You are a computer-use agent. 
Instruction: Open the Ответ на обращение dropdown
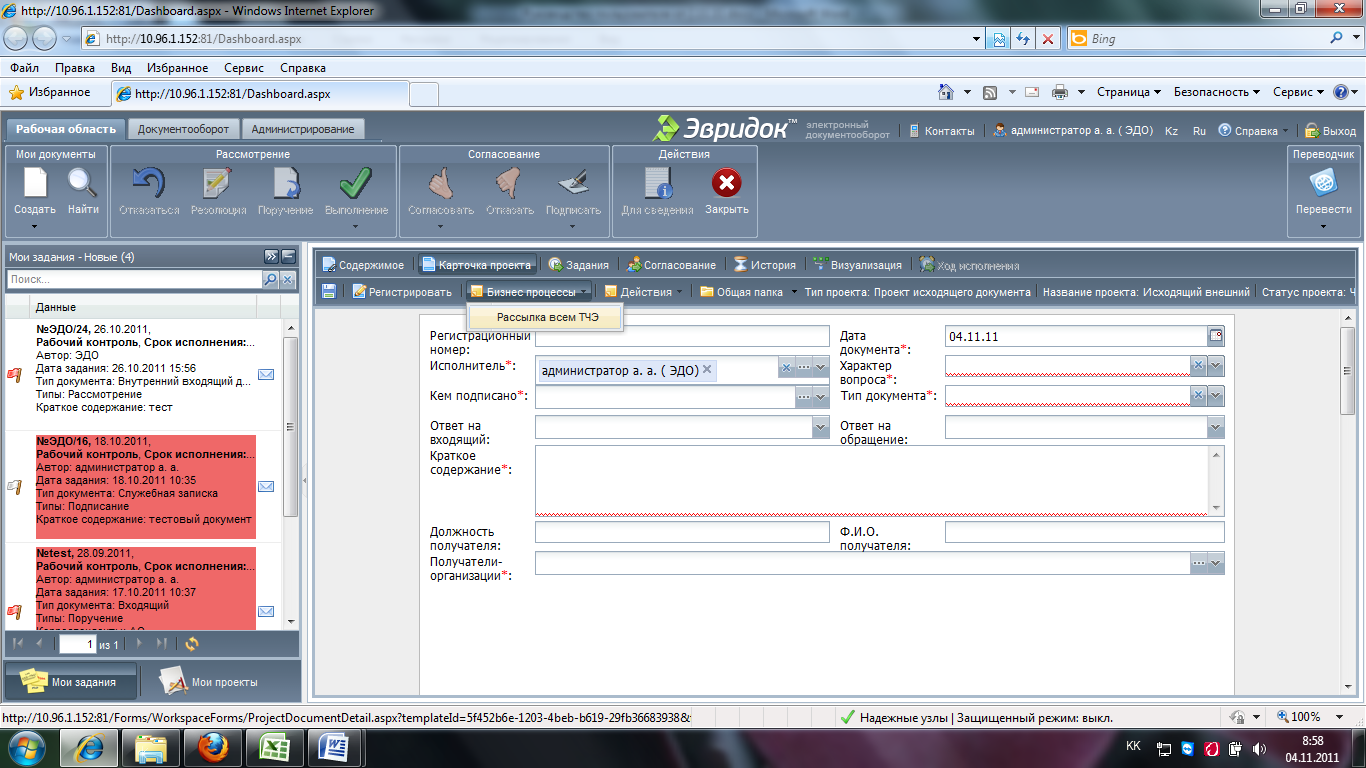click(x=1216, y=427)
